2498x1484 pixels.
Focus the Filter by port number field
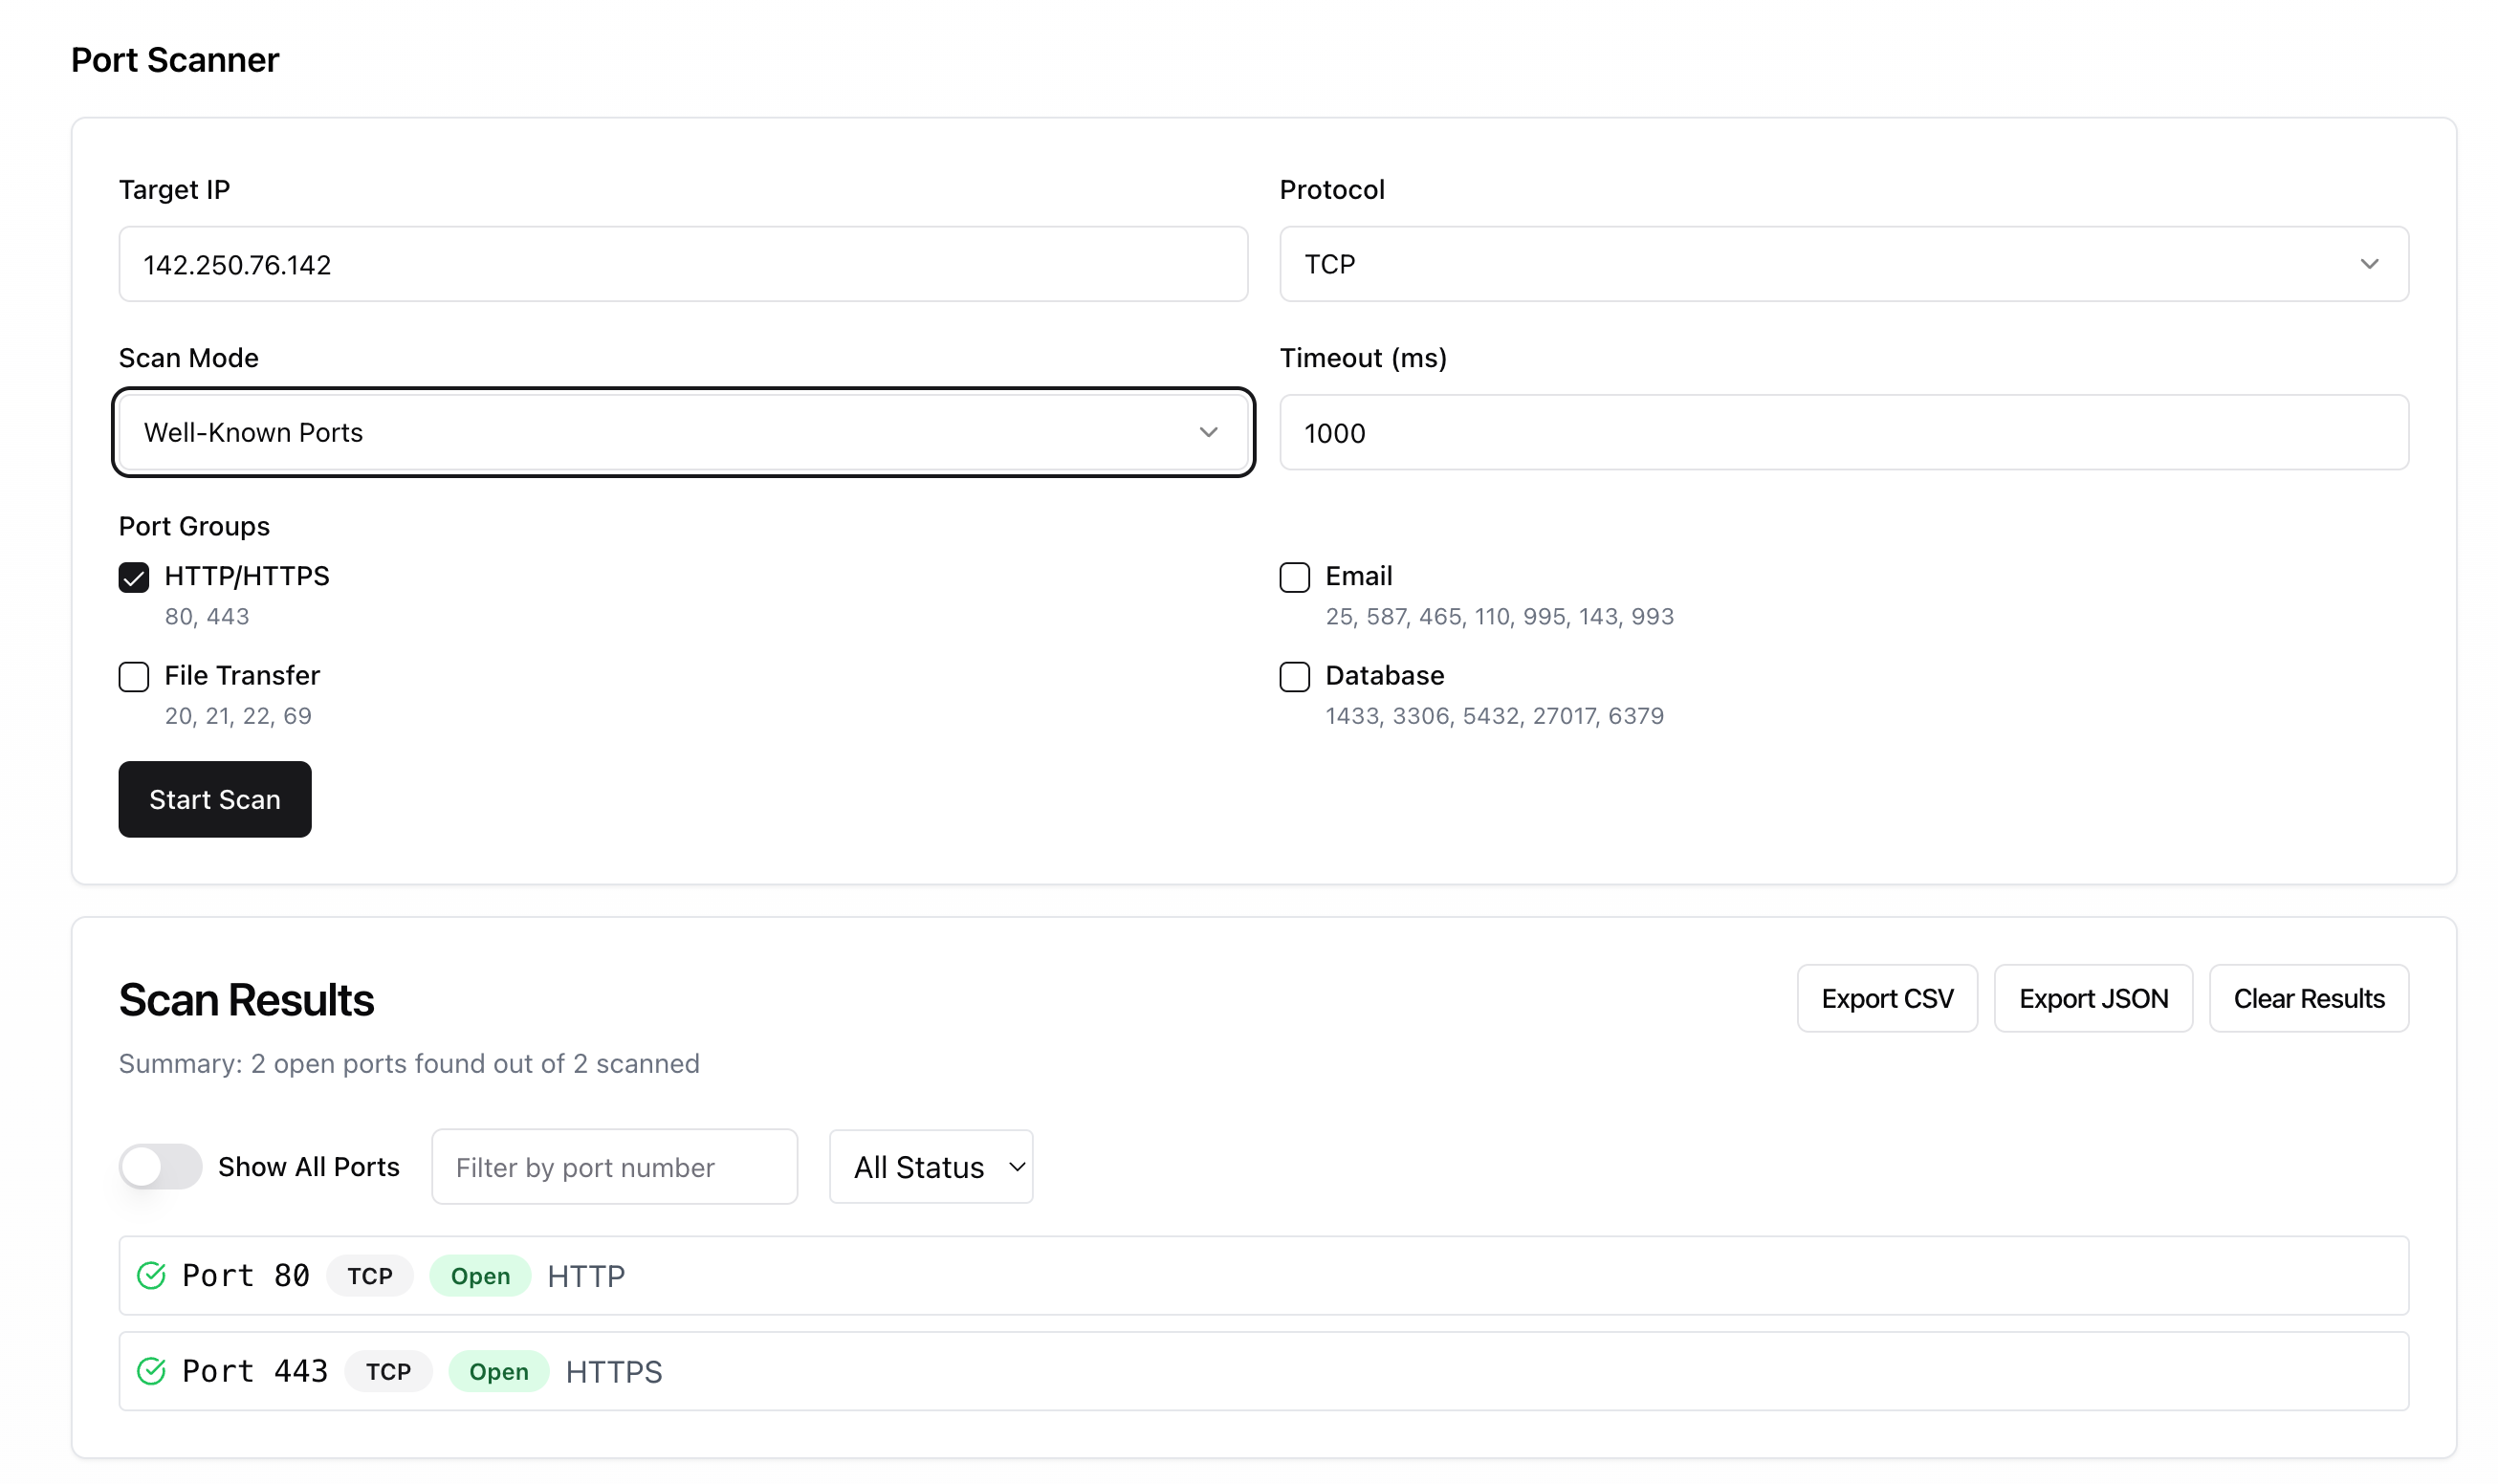coord(614,1166)
